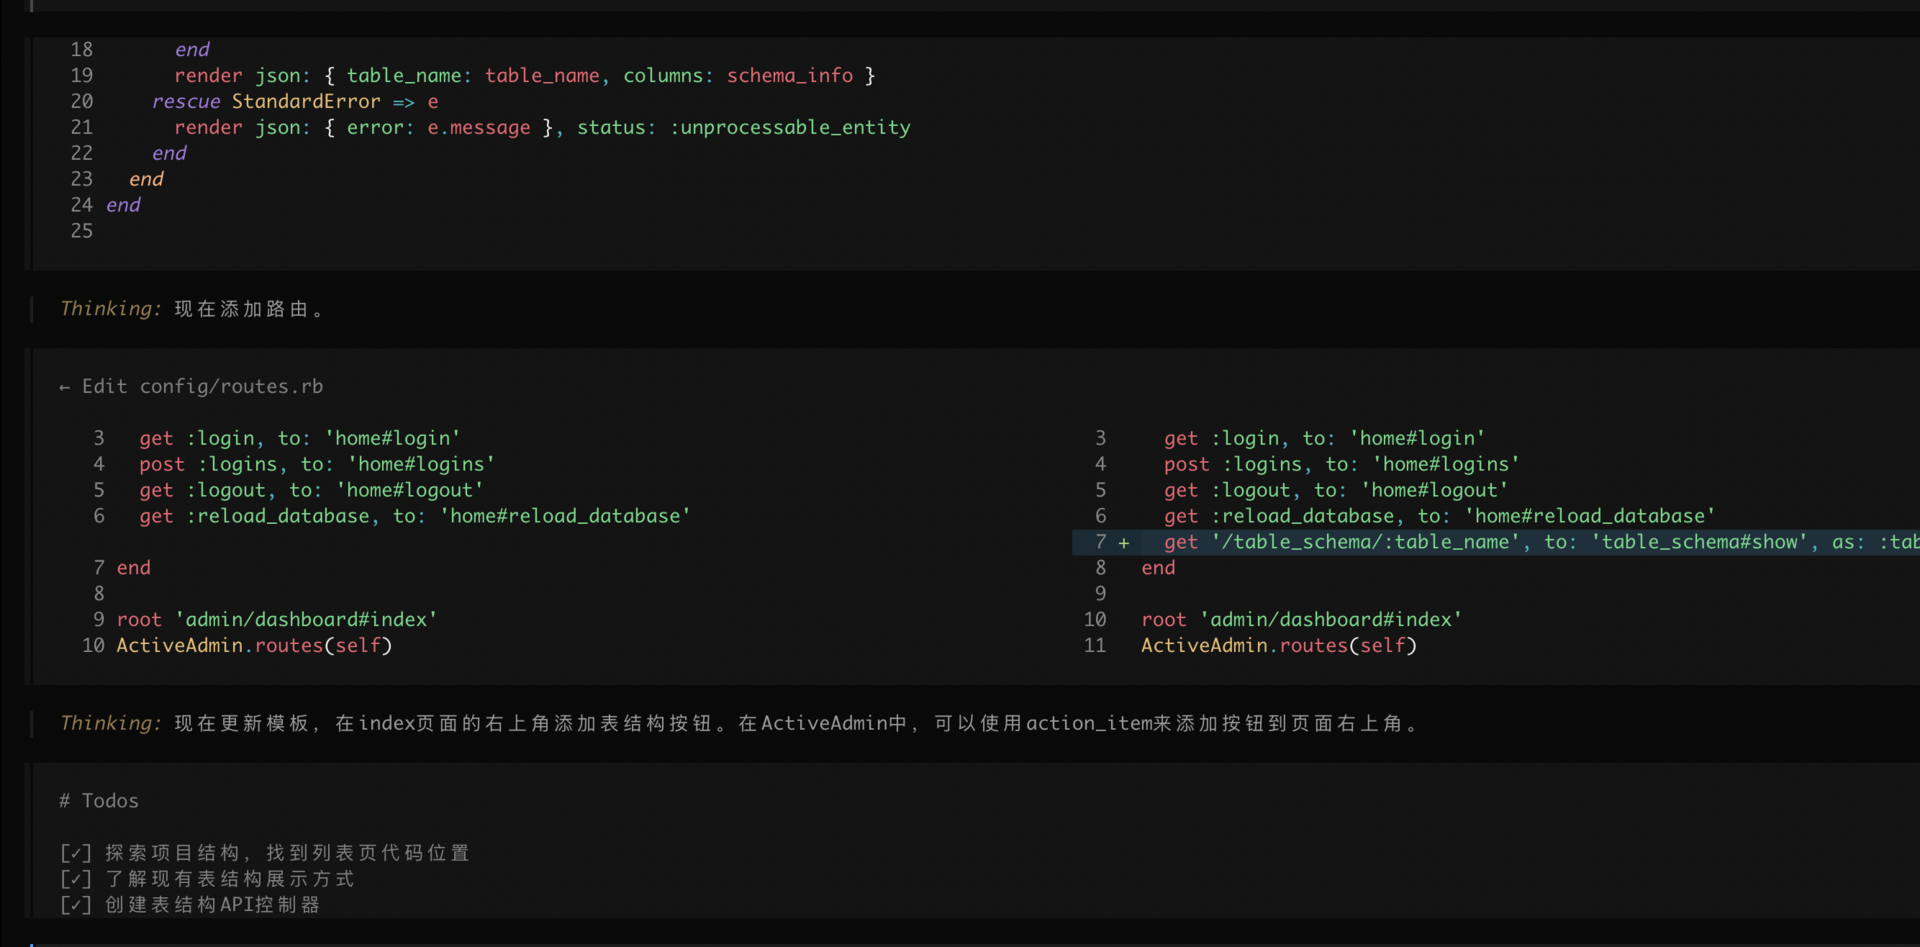This screenshot has width=1920, height=947.
Task: Toggle the 探索项目结构 todo checkbox
Action: click(x=76, y=853)
